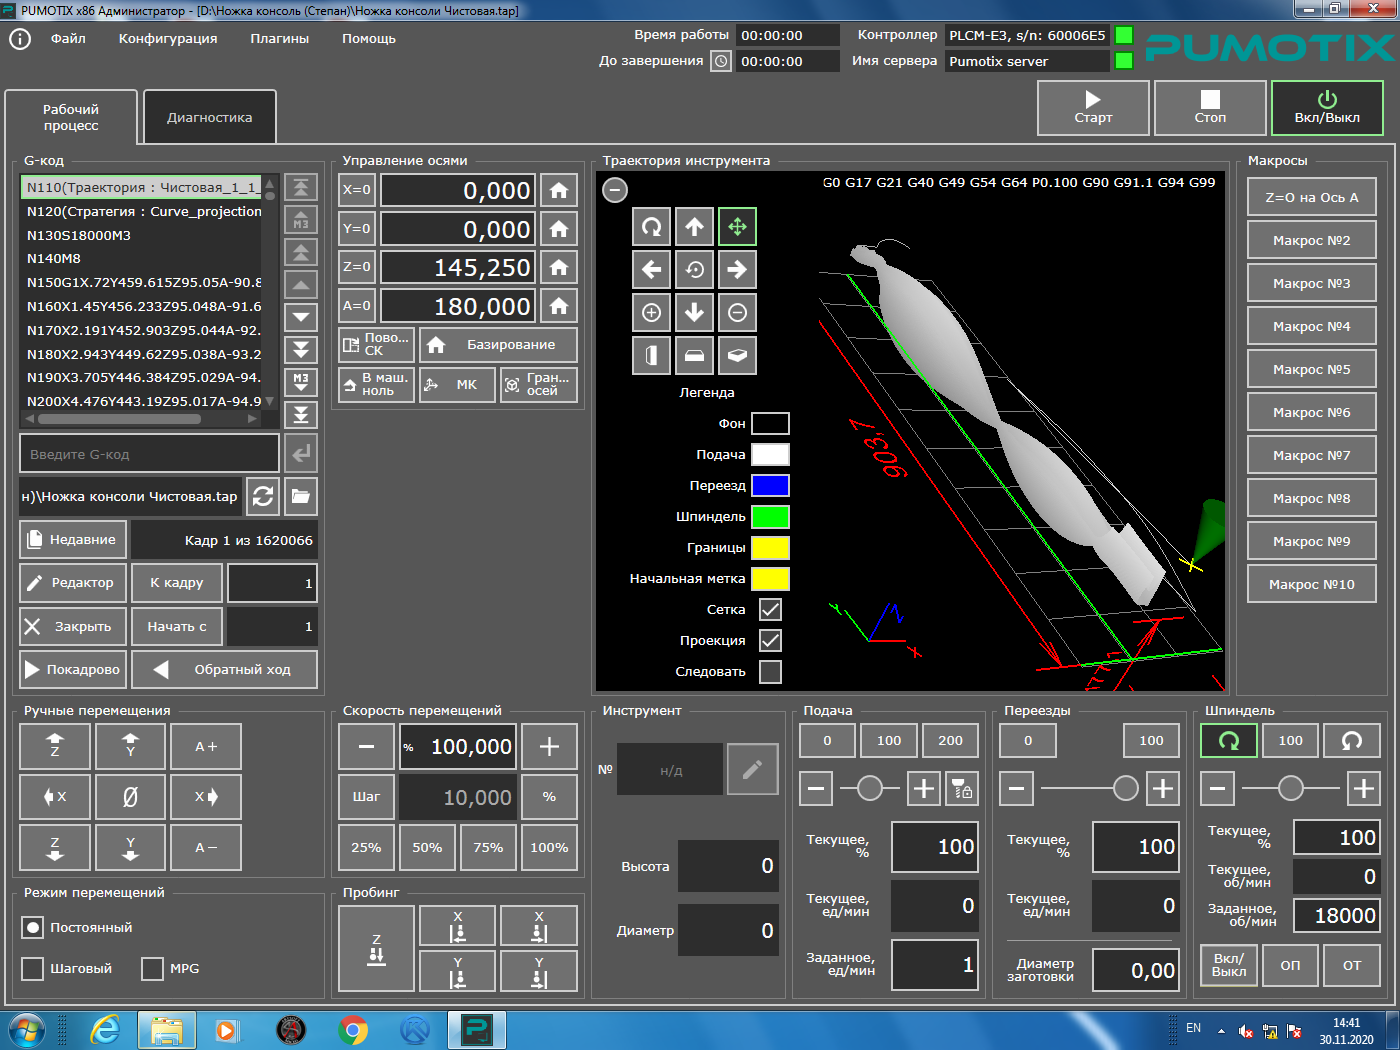This screenshot has height=1050, width=1400.
Task: Click the Стоп button
Action: (1210, 108)
